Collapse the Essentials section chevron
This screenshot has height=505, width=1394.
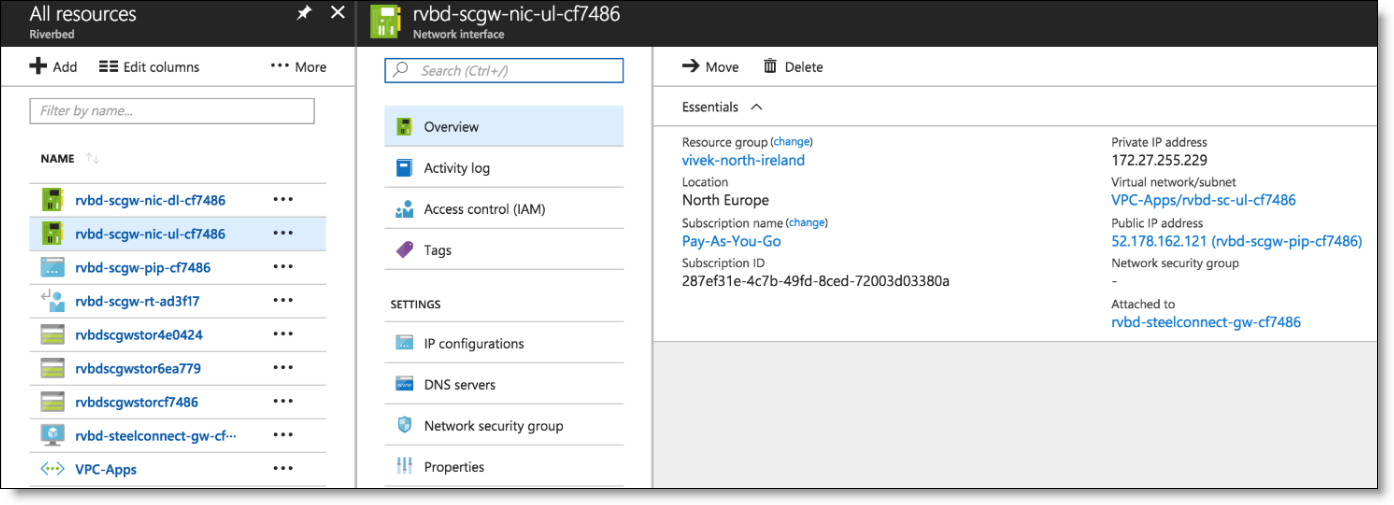click(x=756, y=107)
